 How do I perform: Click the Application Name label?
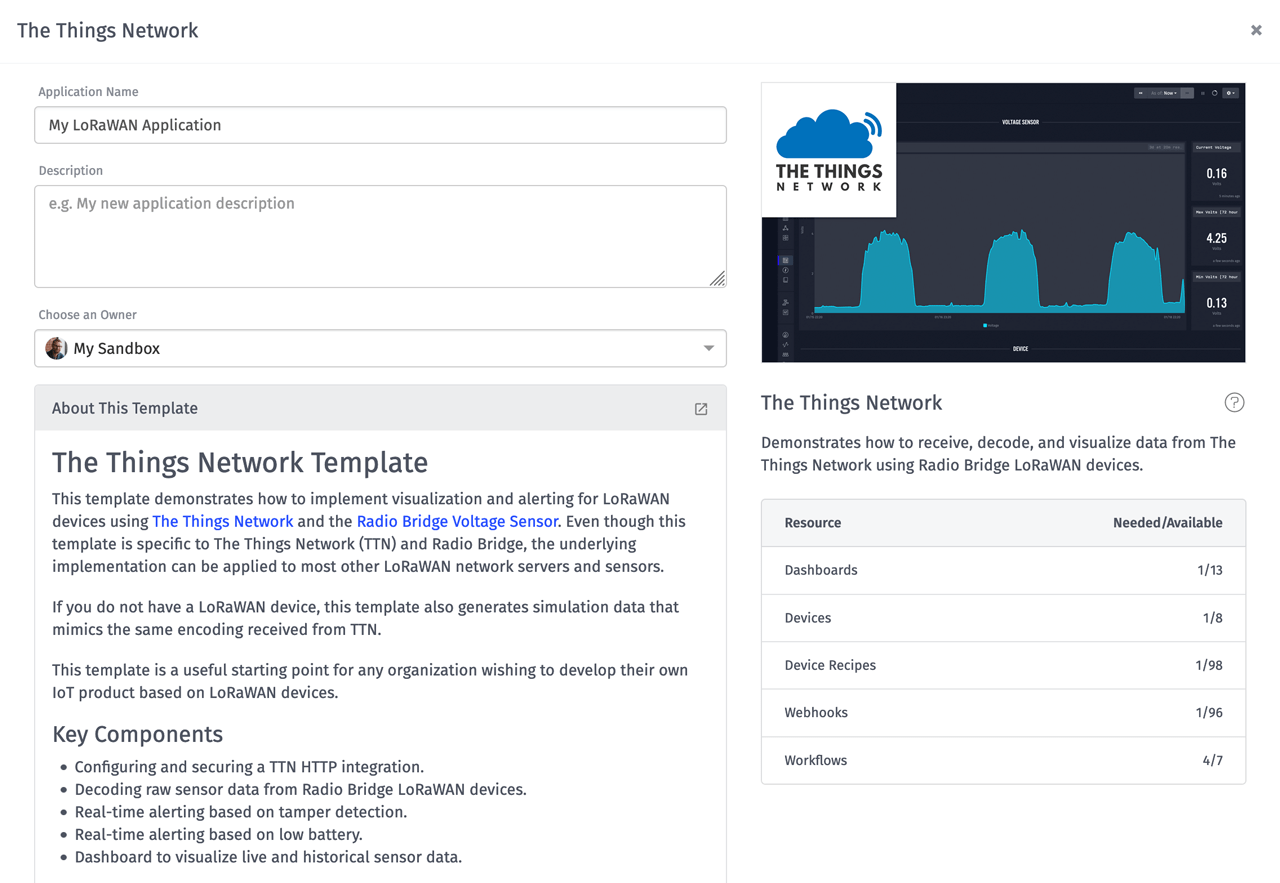[x=88, y=91]
